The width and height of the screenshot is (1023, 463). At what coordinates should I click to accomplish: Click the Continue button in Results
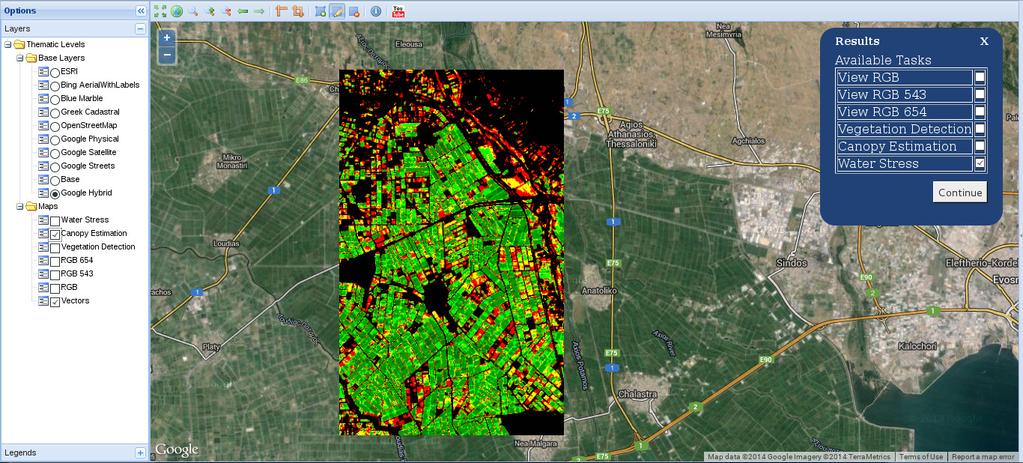(960, 192)
